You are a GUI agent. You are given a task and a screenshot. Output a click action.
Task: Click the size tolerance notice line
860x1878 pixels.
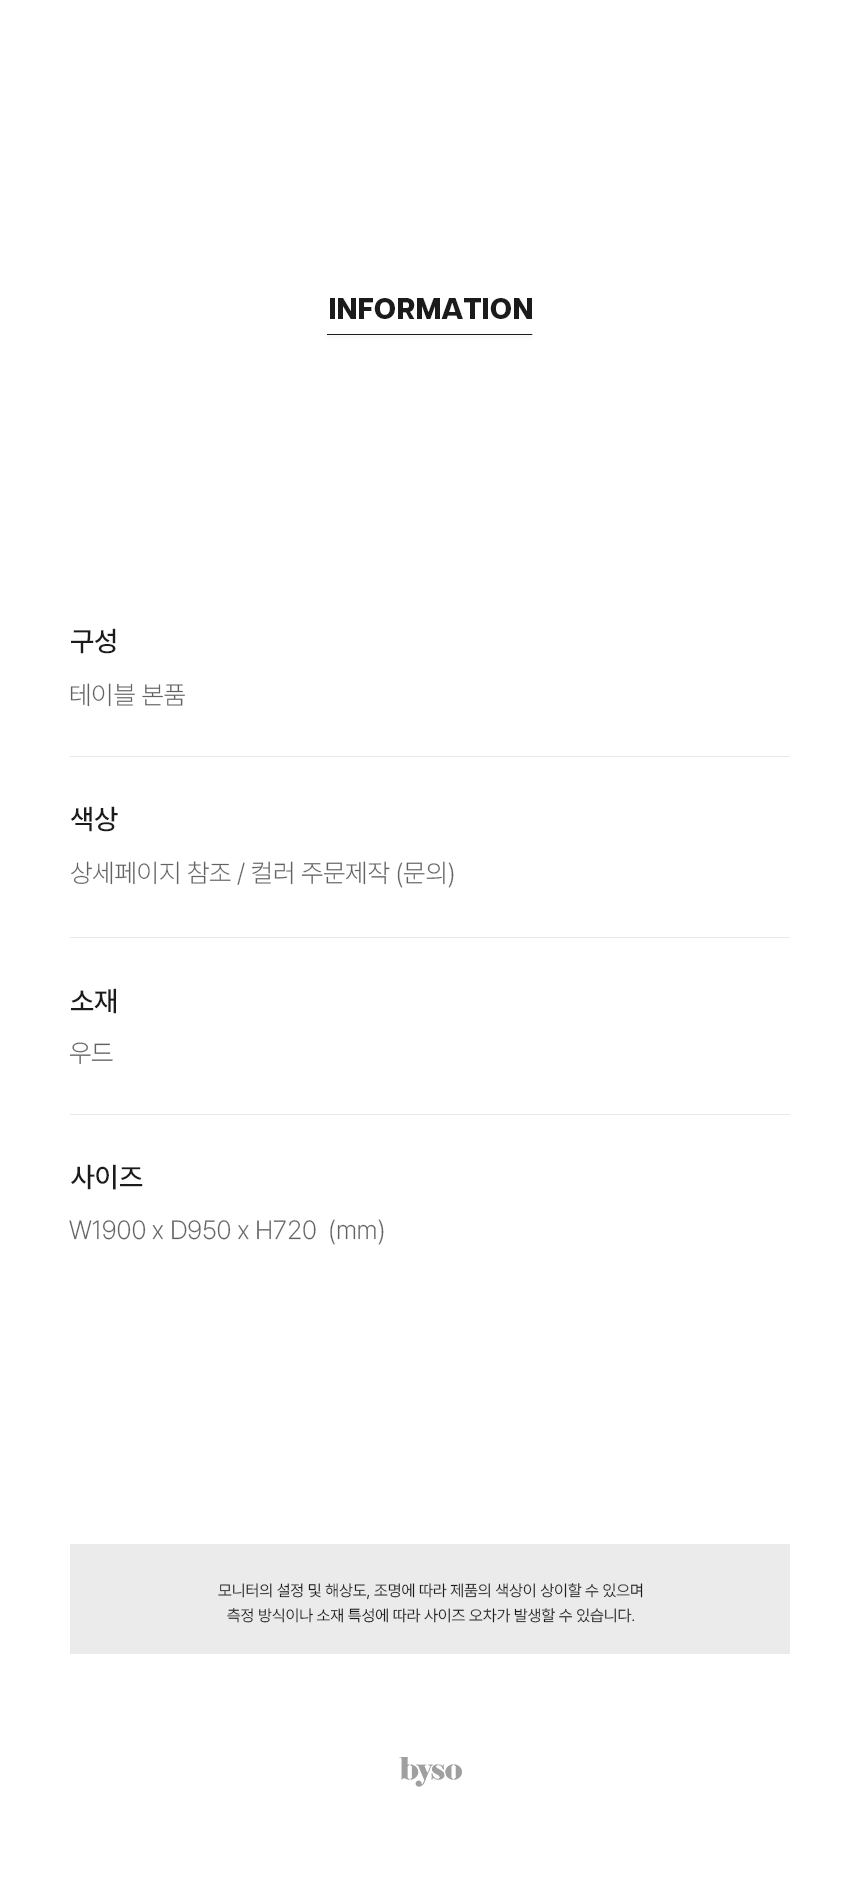[430, 1614]
